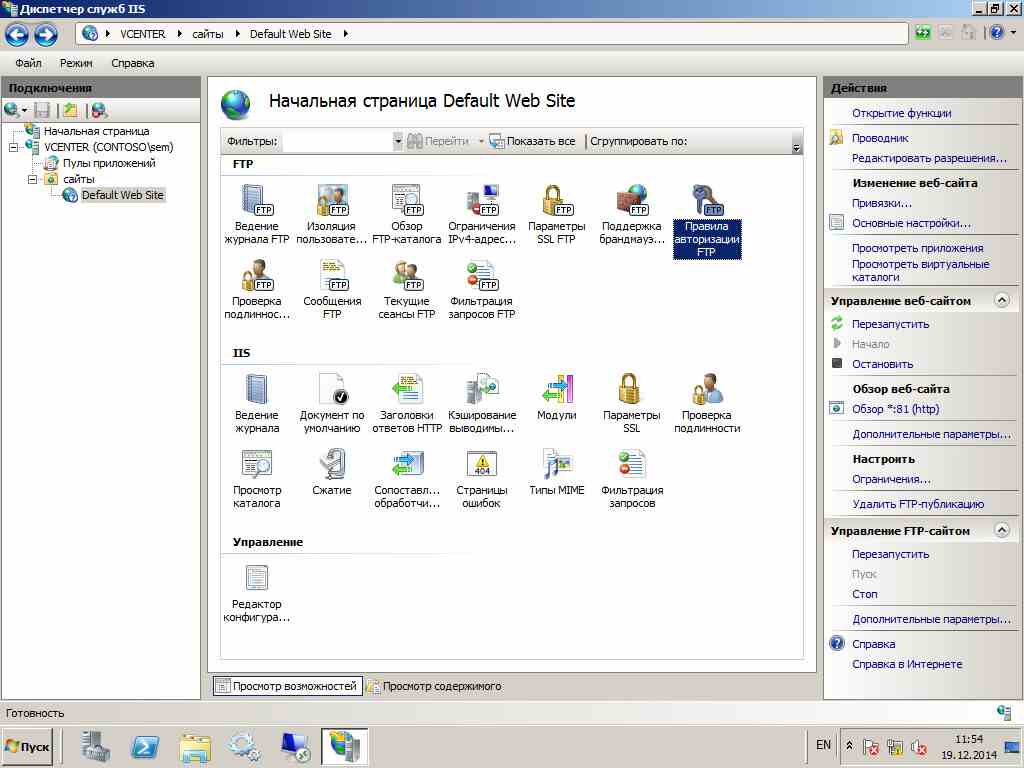Click Остановить under web site management
The height and width of the screenshot is (768, 1024).
pyautogui.click(x=882, y=364)
